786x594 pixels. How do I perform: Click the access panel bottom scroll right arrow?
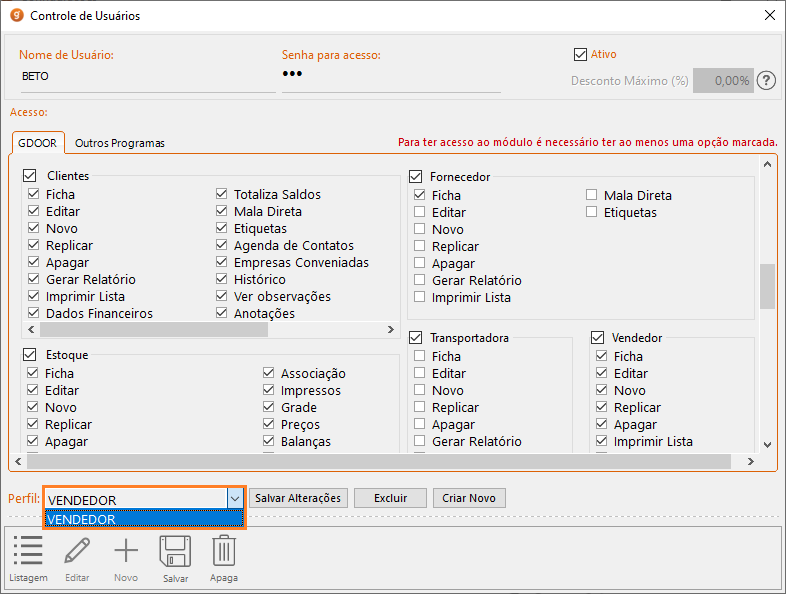[x=751, y=461]
